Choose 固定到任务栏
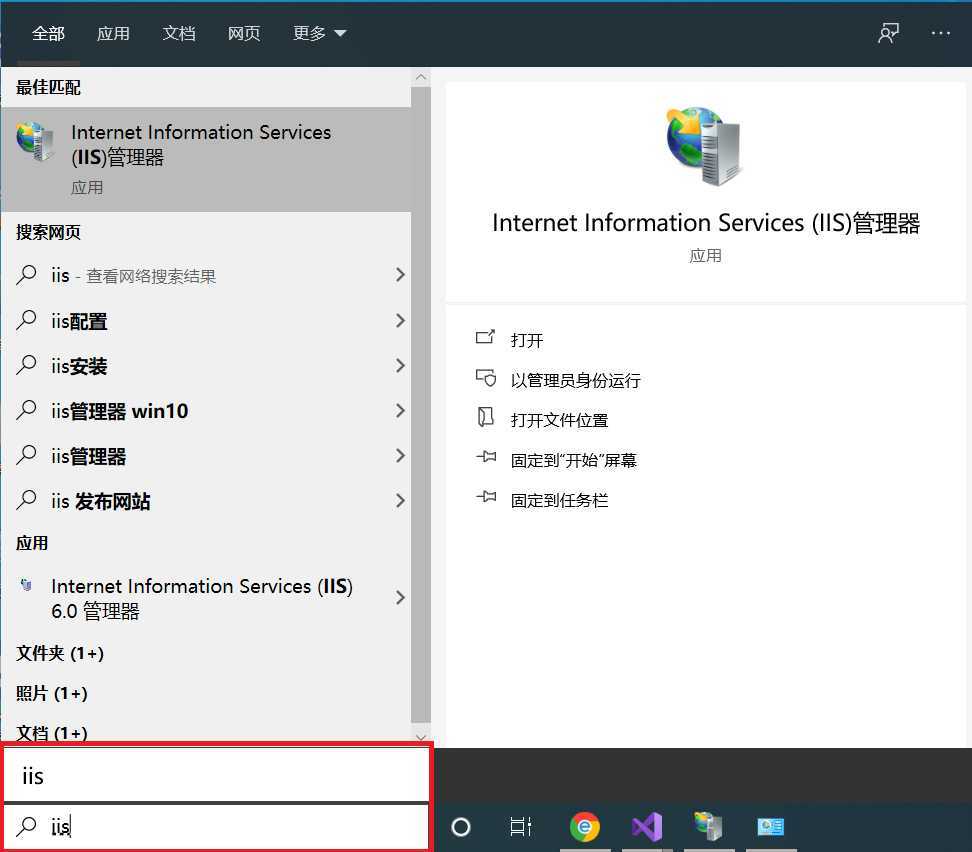972x852 pixels. [x=559, y=500]
